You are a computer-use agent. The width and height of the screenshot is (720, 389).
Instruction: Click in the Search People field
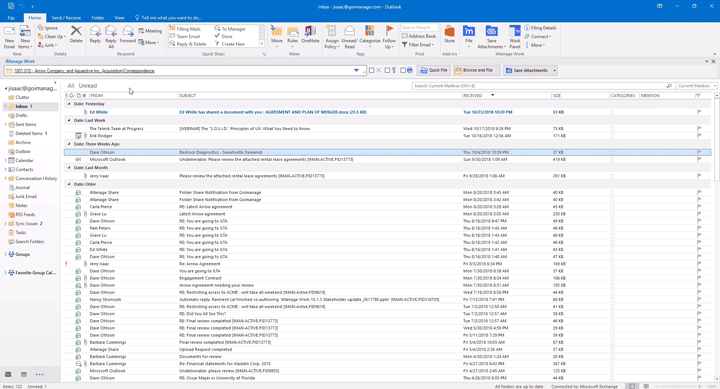419,28
